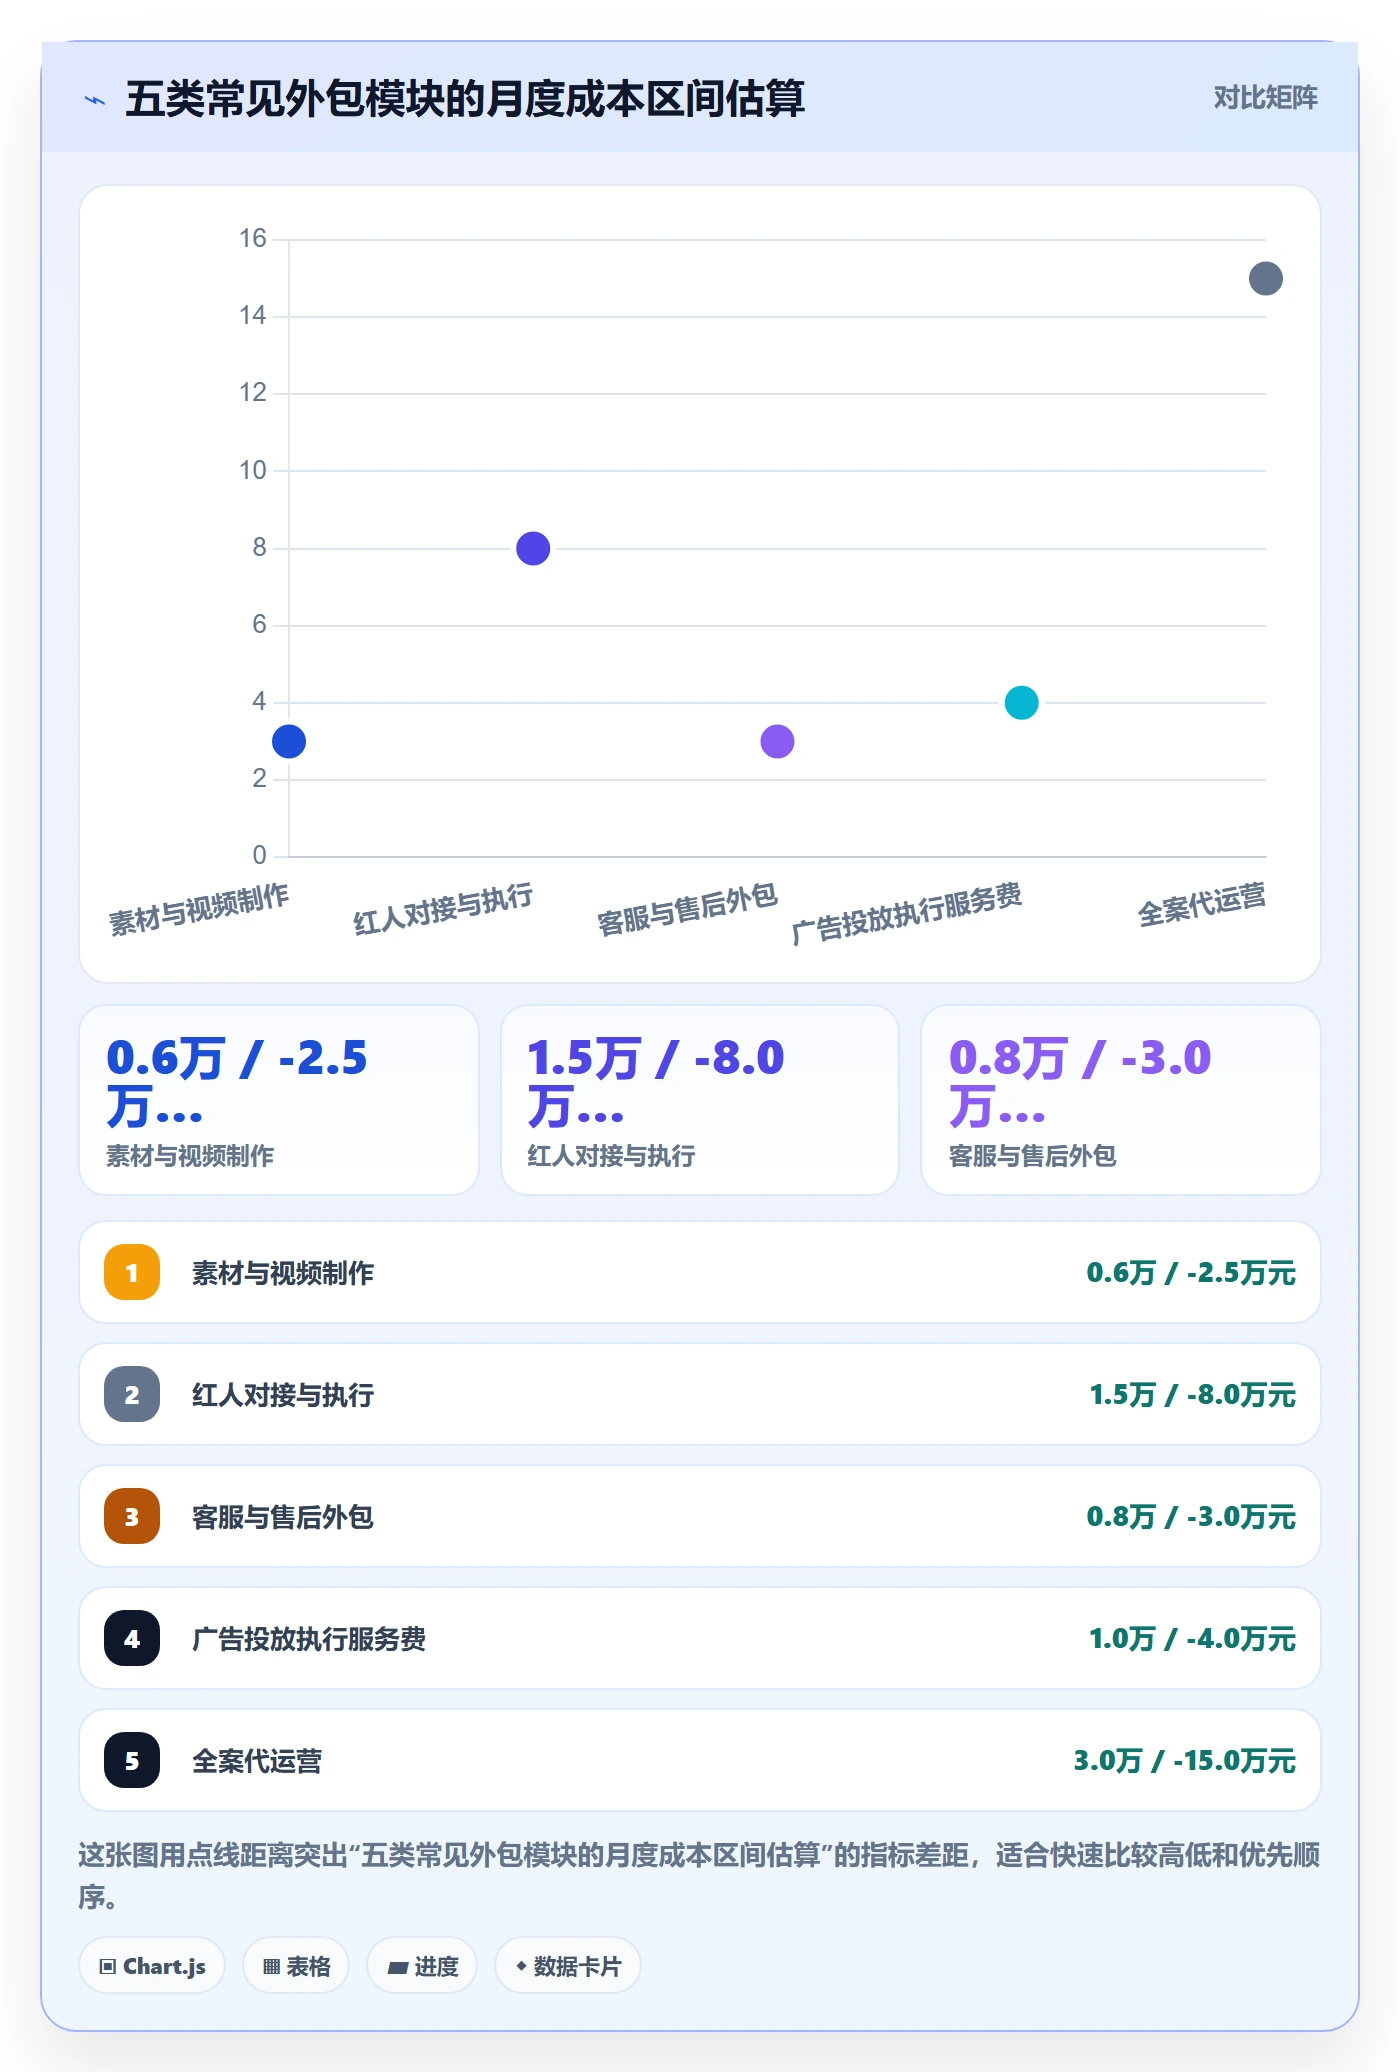Screen dimensions: 1400x2072
Task: Click the green value 0.6万 / -2.5万元
Action: (1191, 1273)
